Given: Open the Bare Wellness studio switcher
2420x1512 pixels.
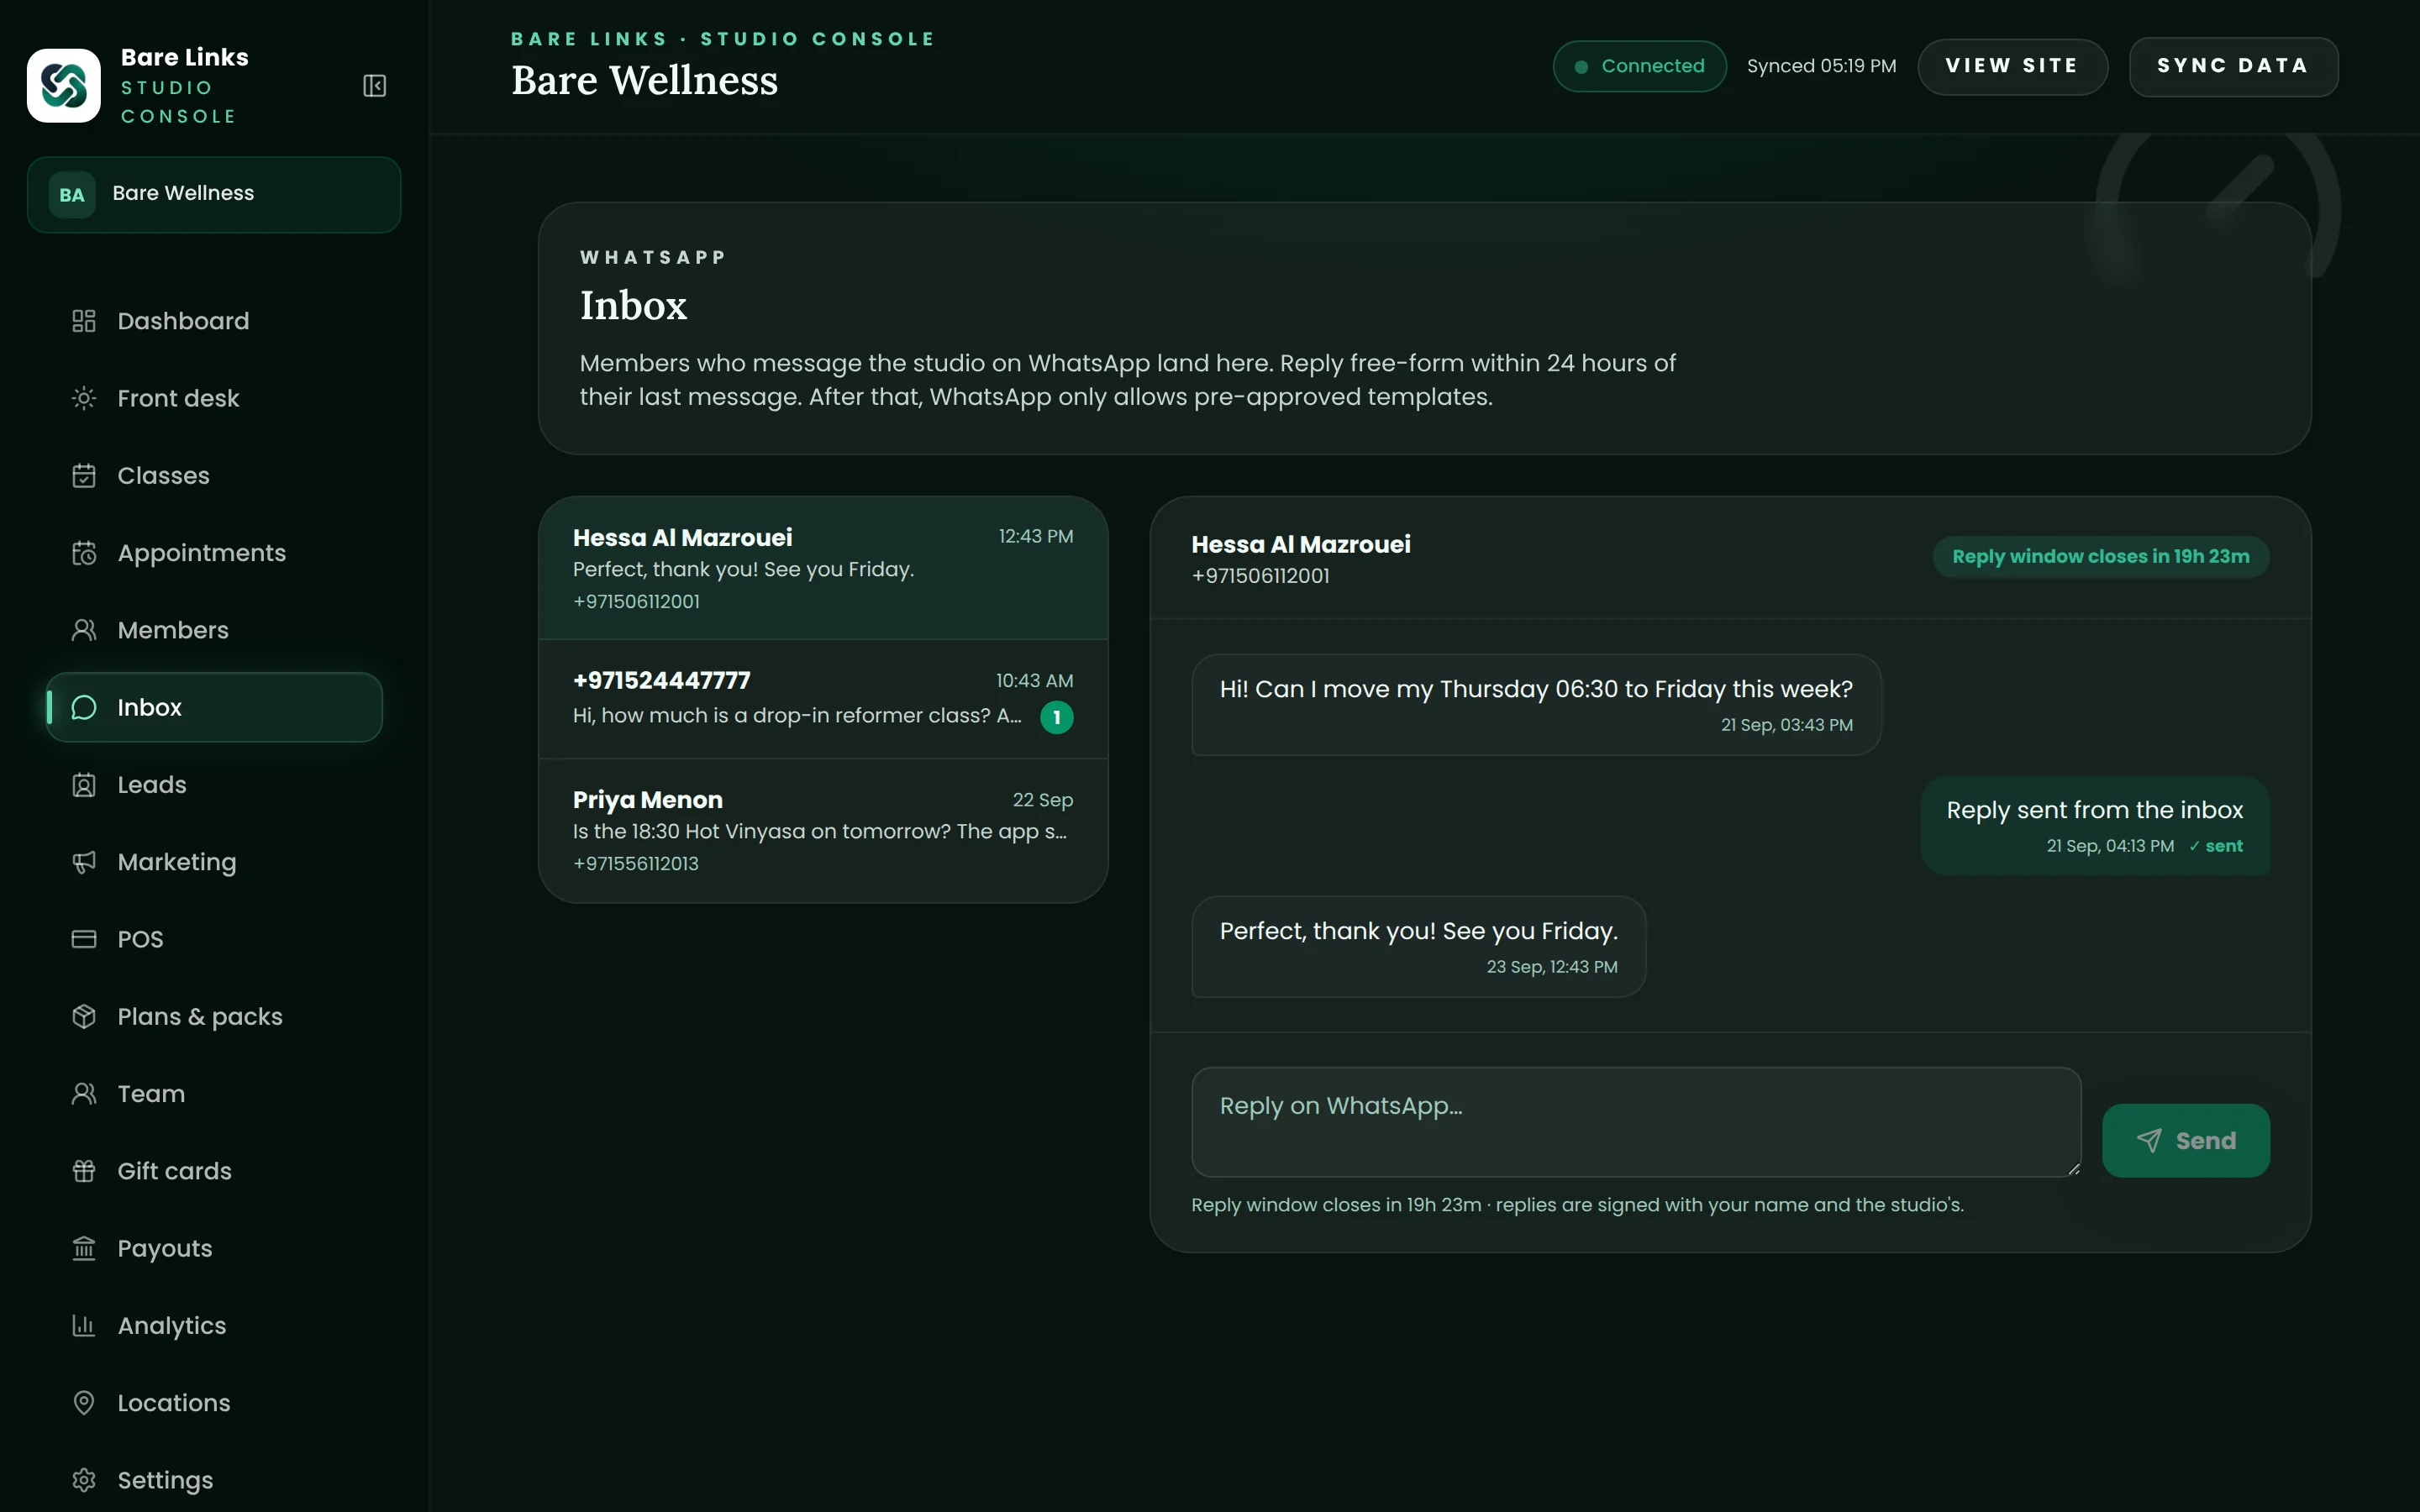Looking at the screenshot, I should click(x=214, y=195).
